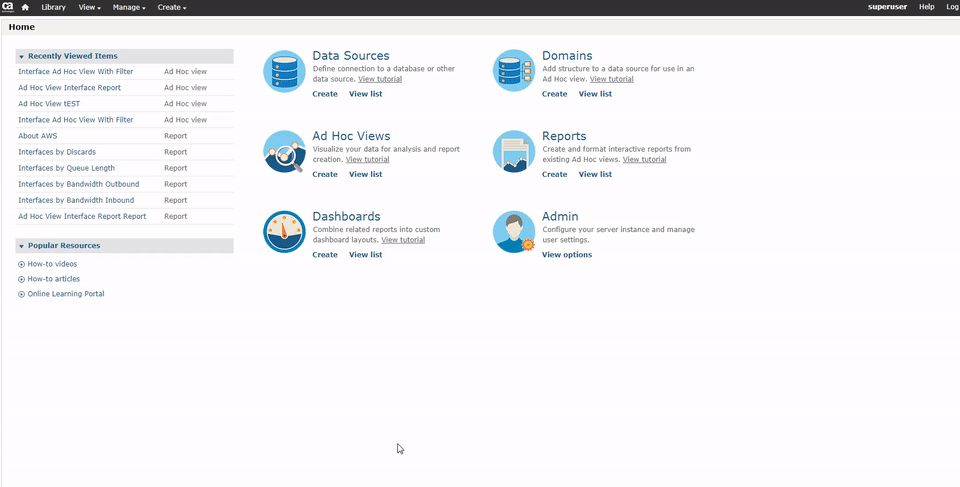
Task: View list of Domains
Action: (595, 94)
